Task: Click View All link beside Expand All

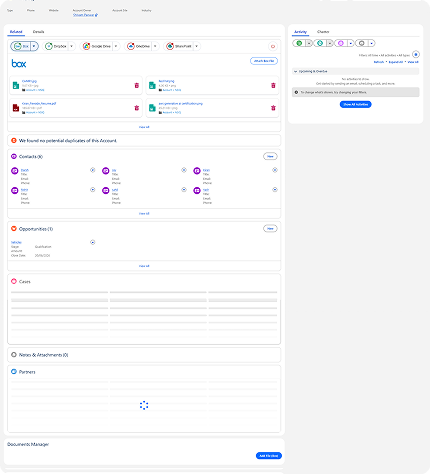Action: coord(413,62)
